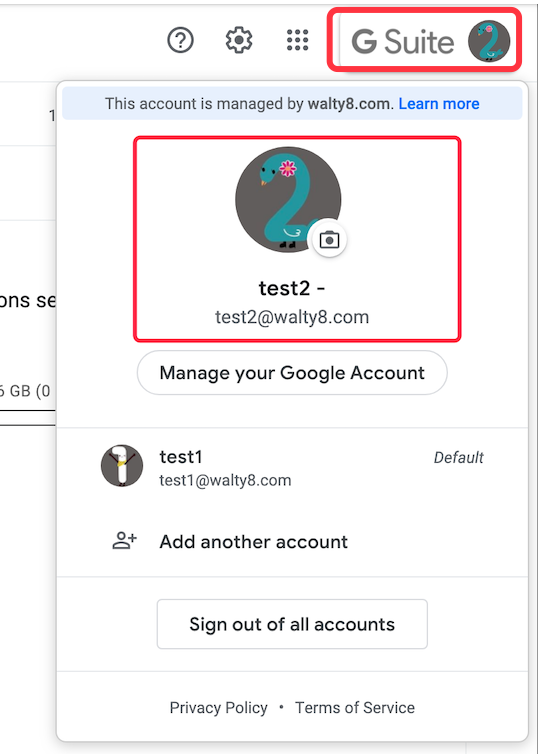Click the small account avatar beside G Suite
538x754 pixels.
(x=489, y=41)
